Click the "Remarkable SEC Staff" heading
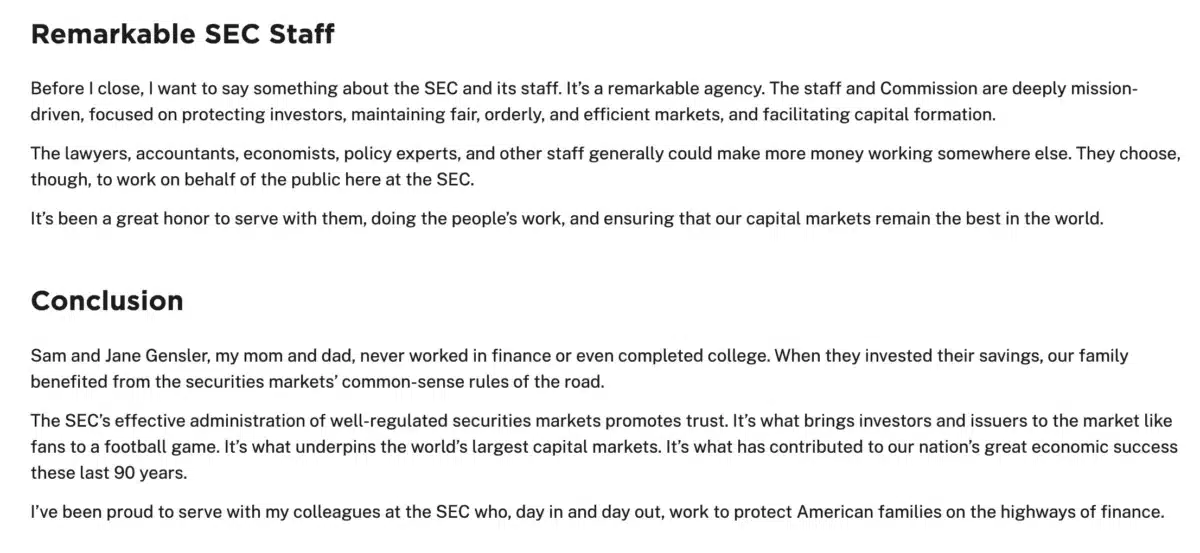The image size is (1200, 553). click(182, 34)
